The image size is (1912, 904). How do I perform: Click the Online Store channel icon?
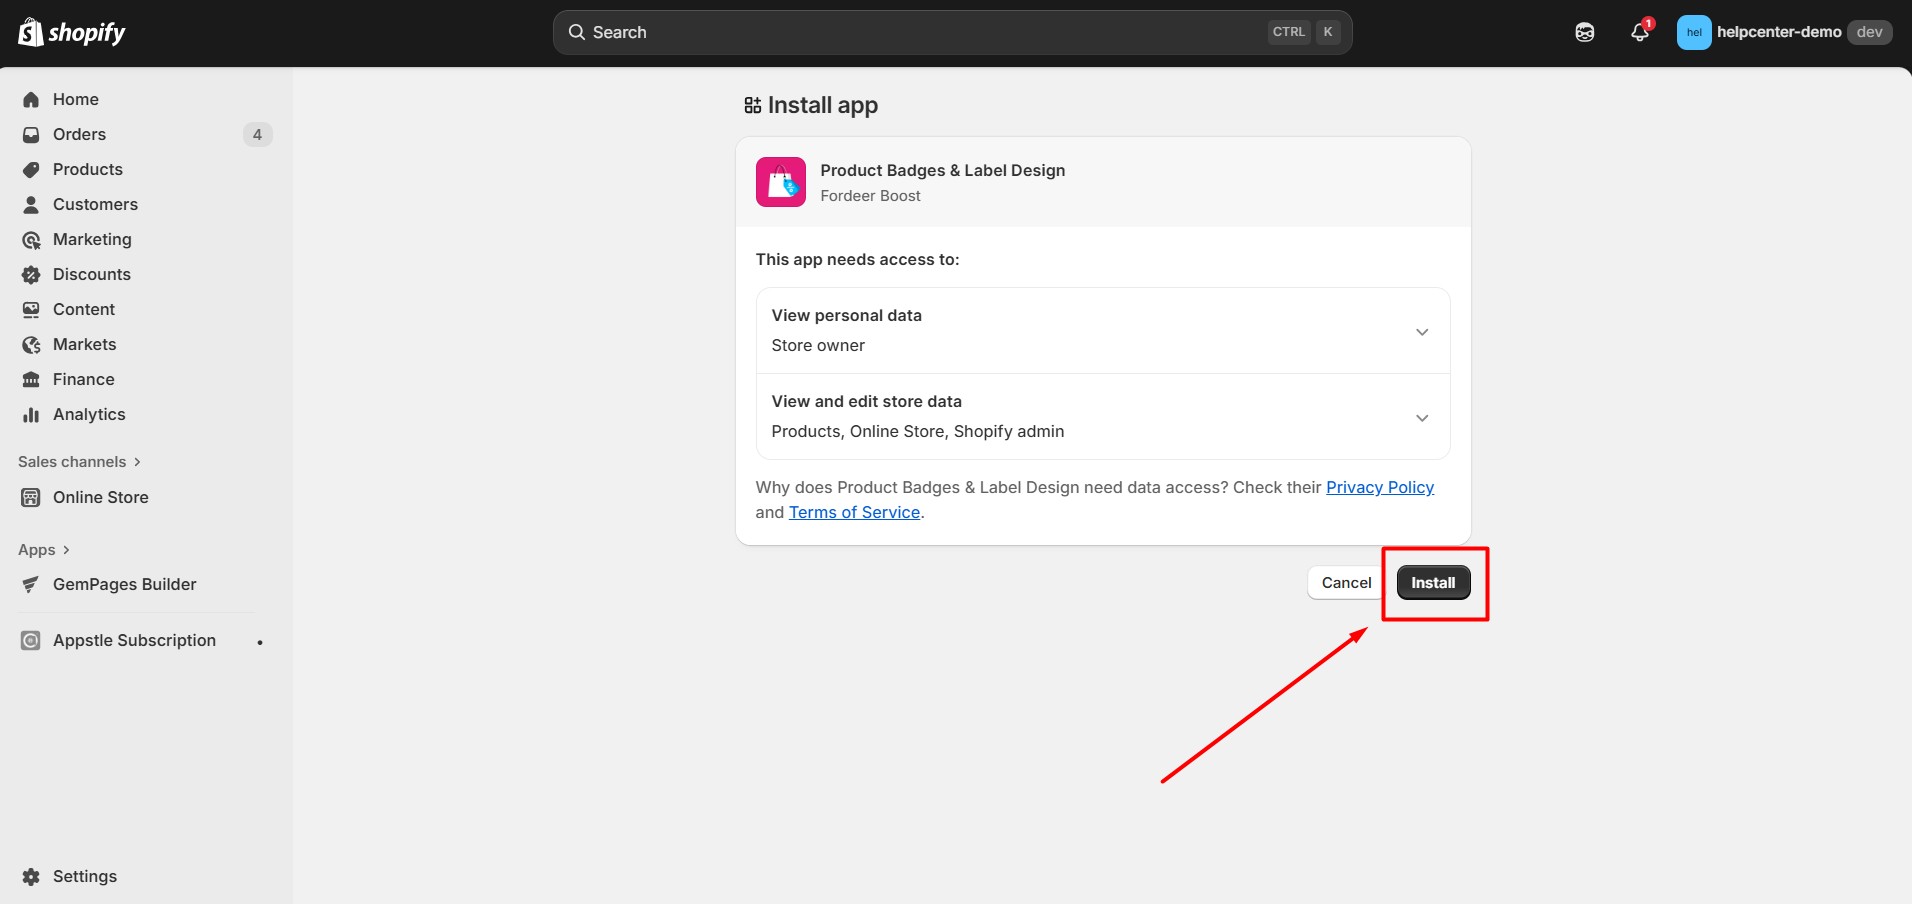pos(31,497)
